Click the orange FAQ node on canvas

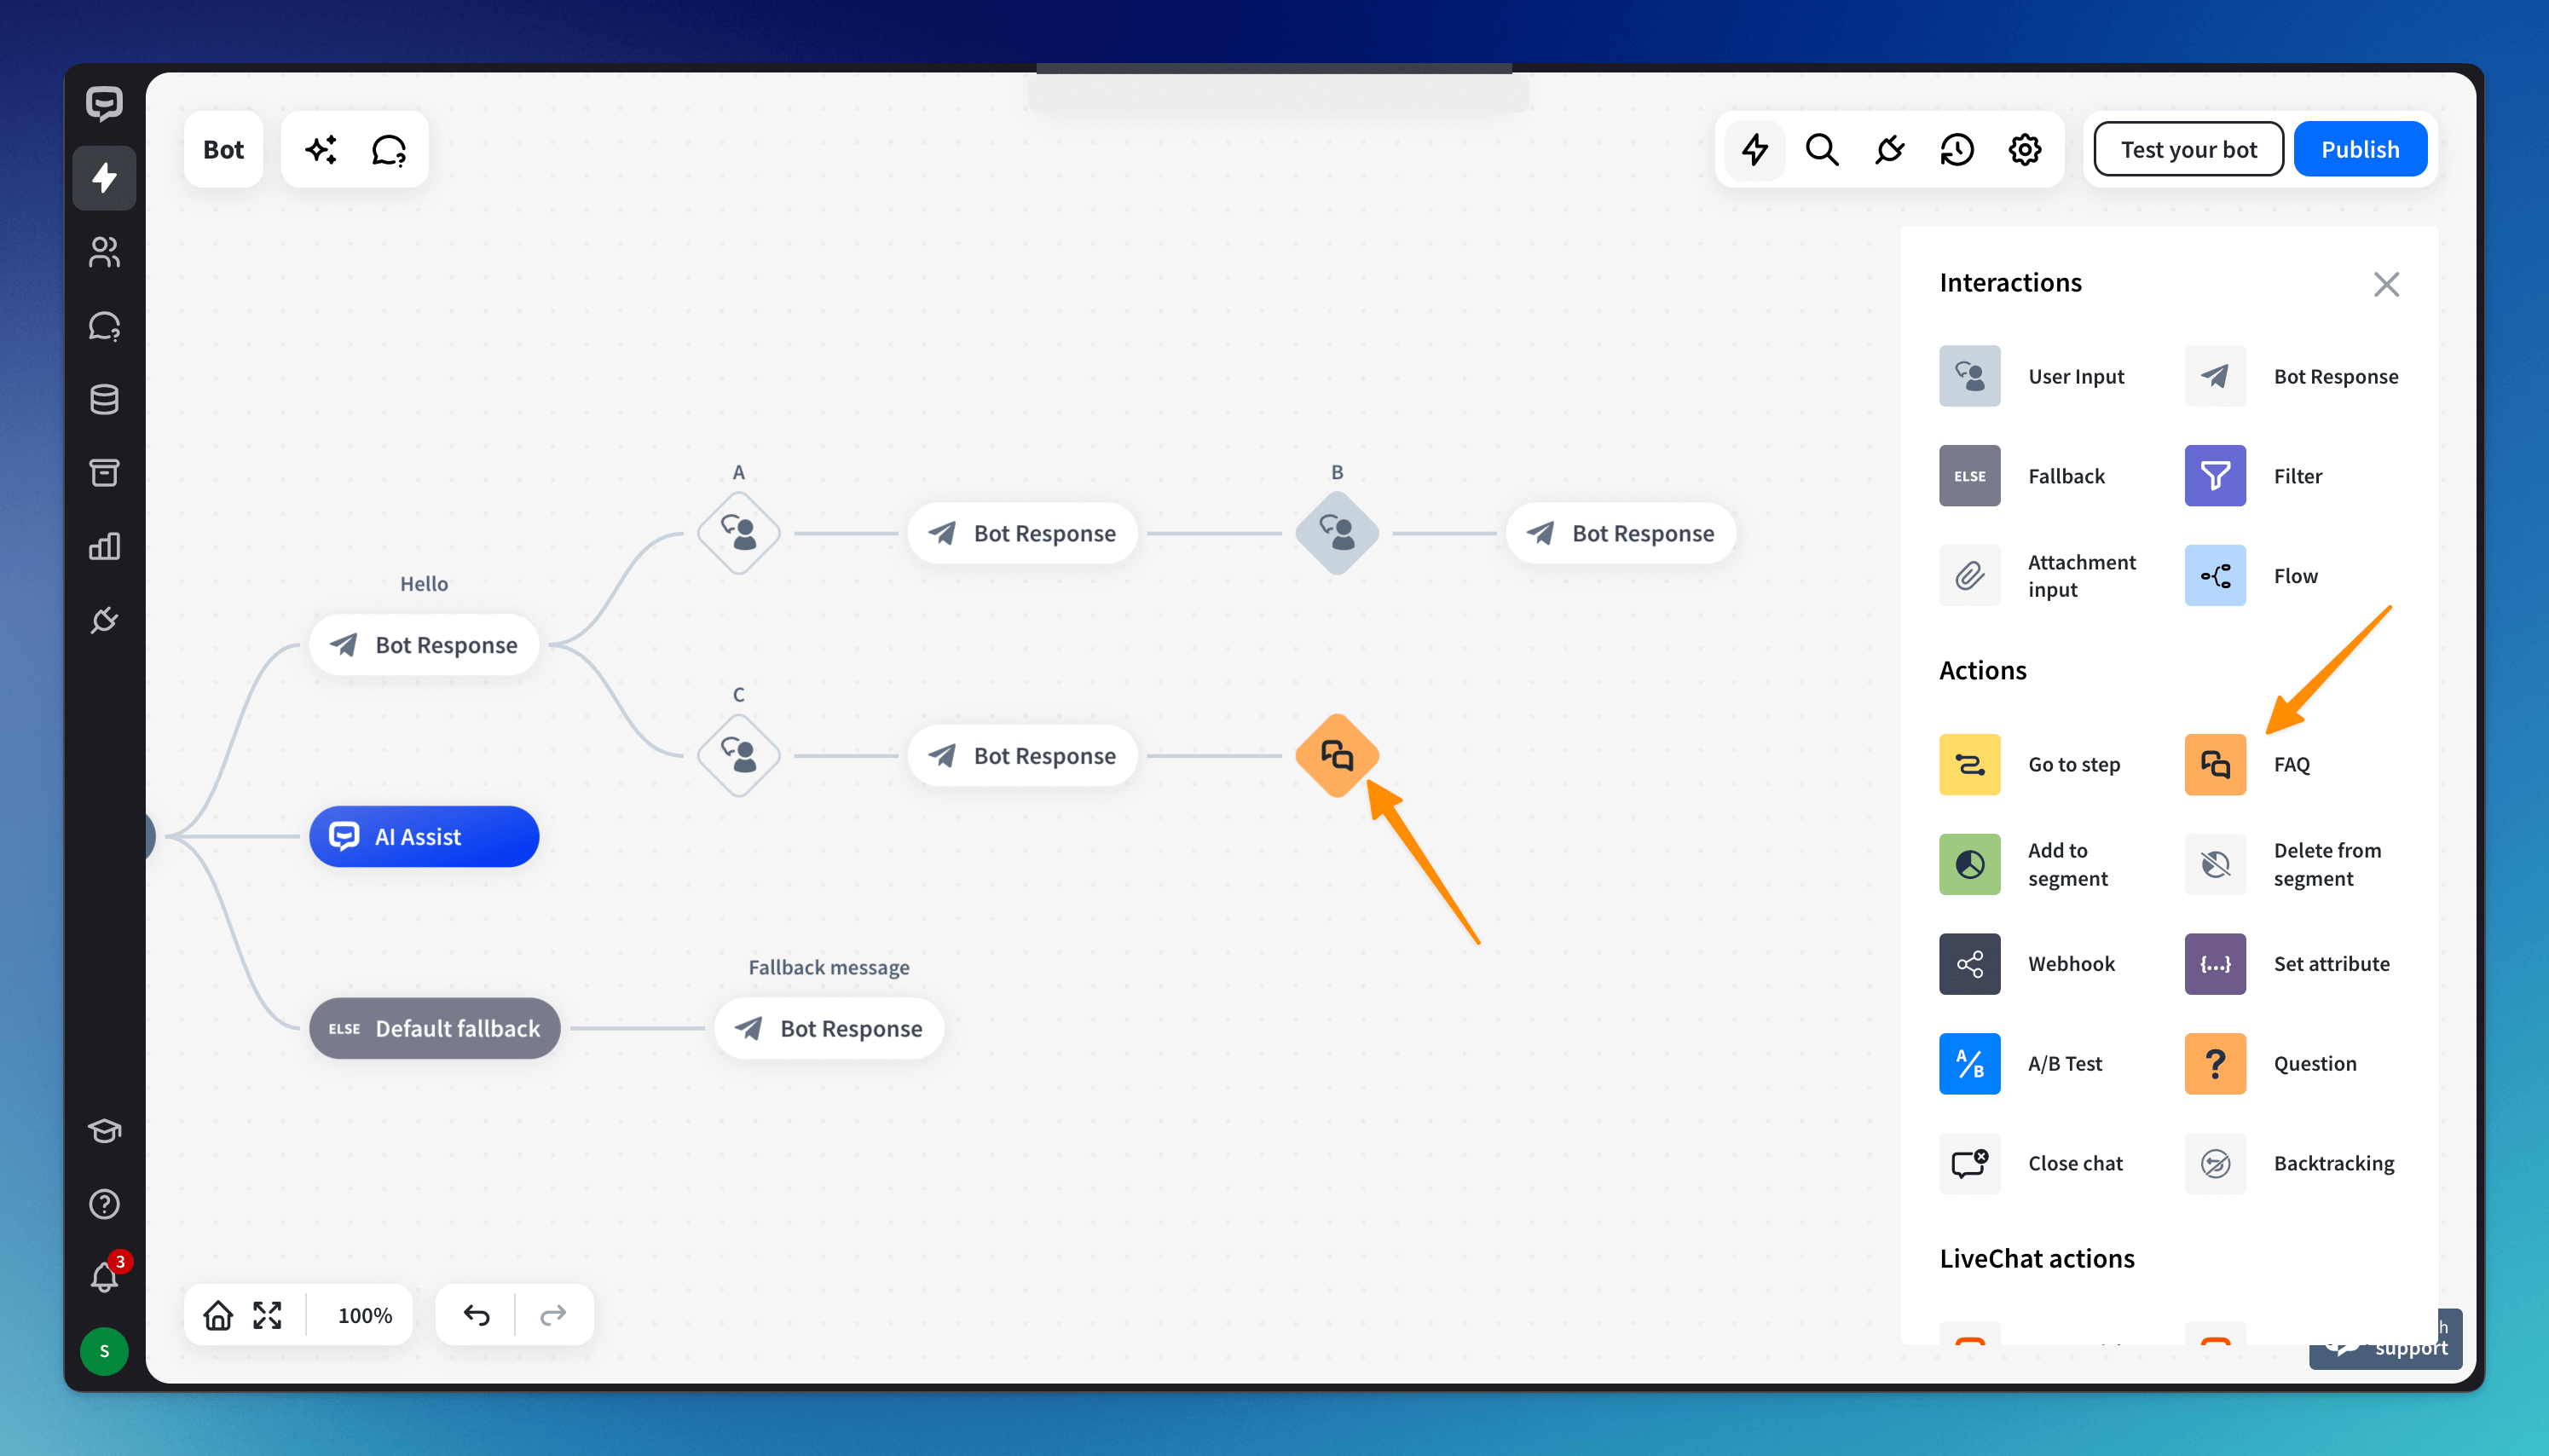point(1336,756)
